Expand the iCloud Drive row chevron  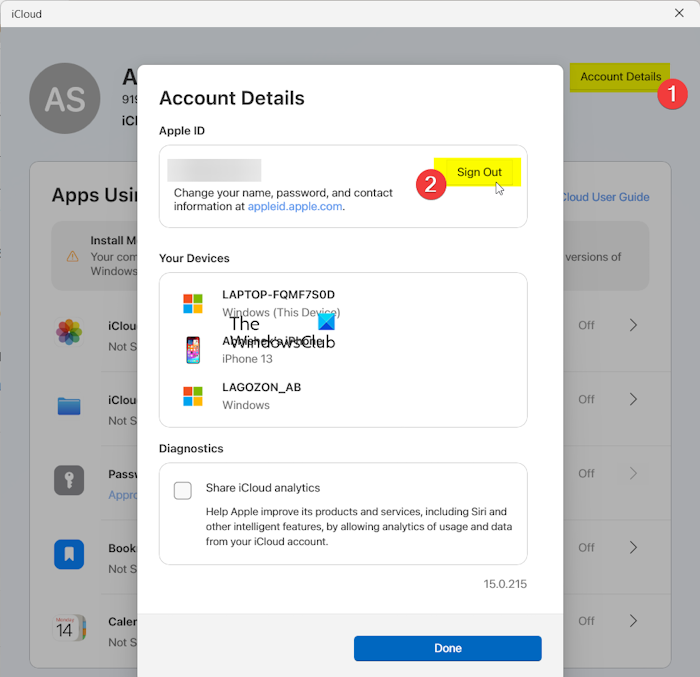tap(633, 399)
